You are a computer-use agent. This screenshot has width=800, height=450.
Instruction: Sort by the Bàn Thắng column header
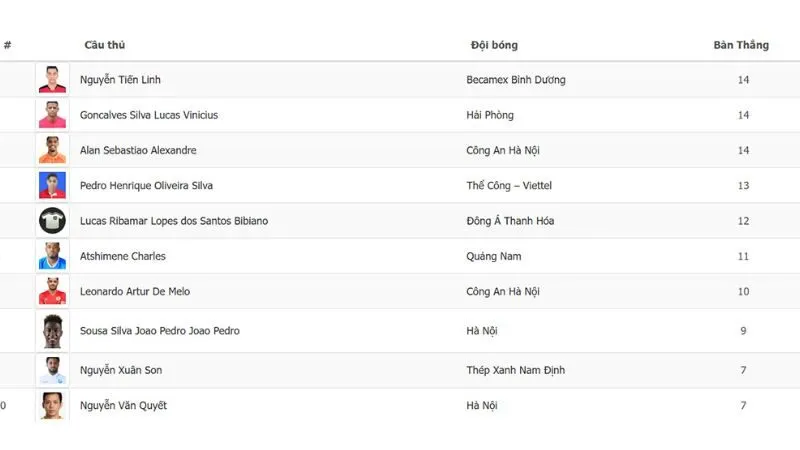pos(741,45)
